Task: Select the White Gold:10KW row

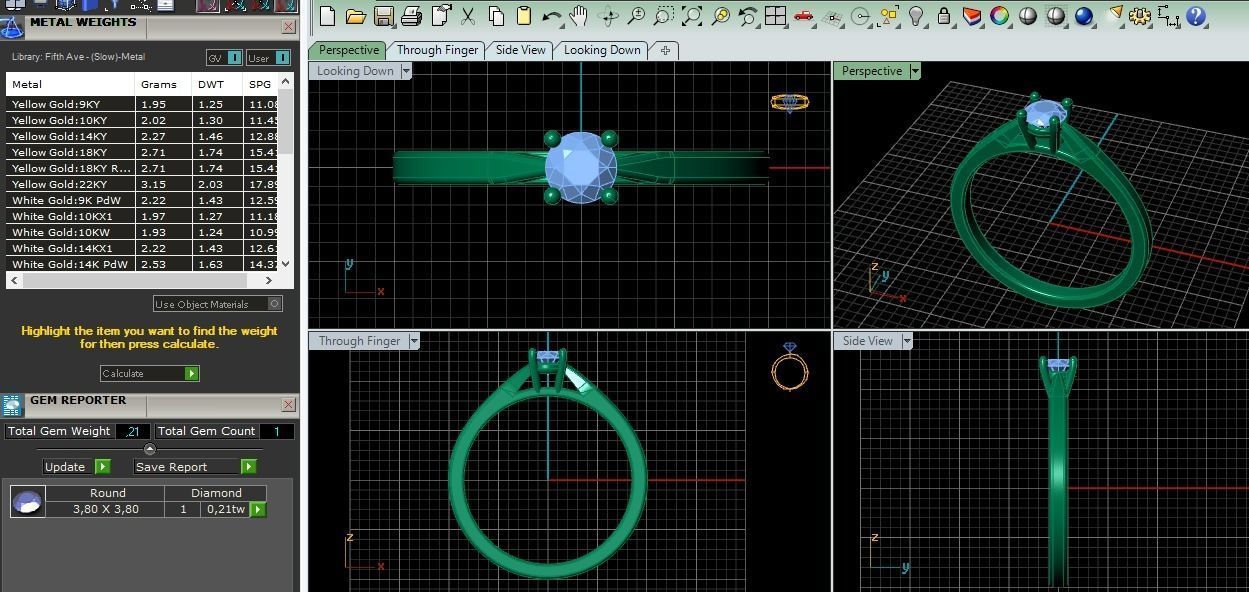Action: [142, 232]
